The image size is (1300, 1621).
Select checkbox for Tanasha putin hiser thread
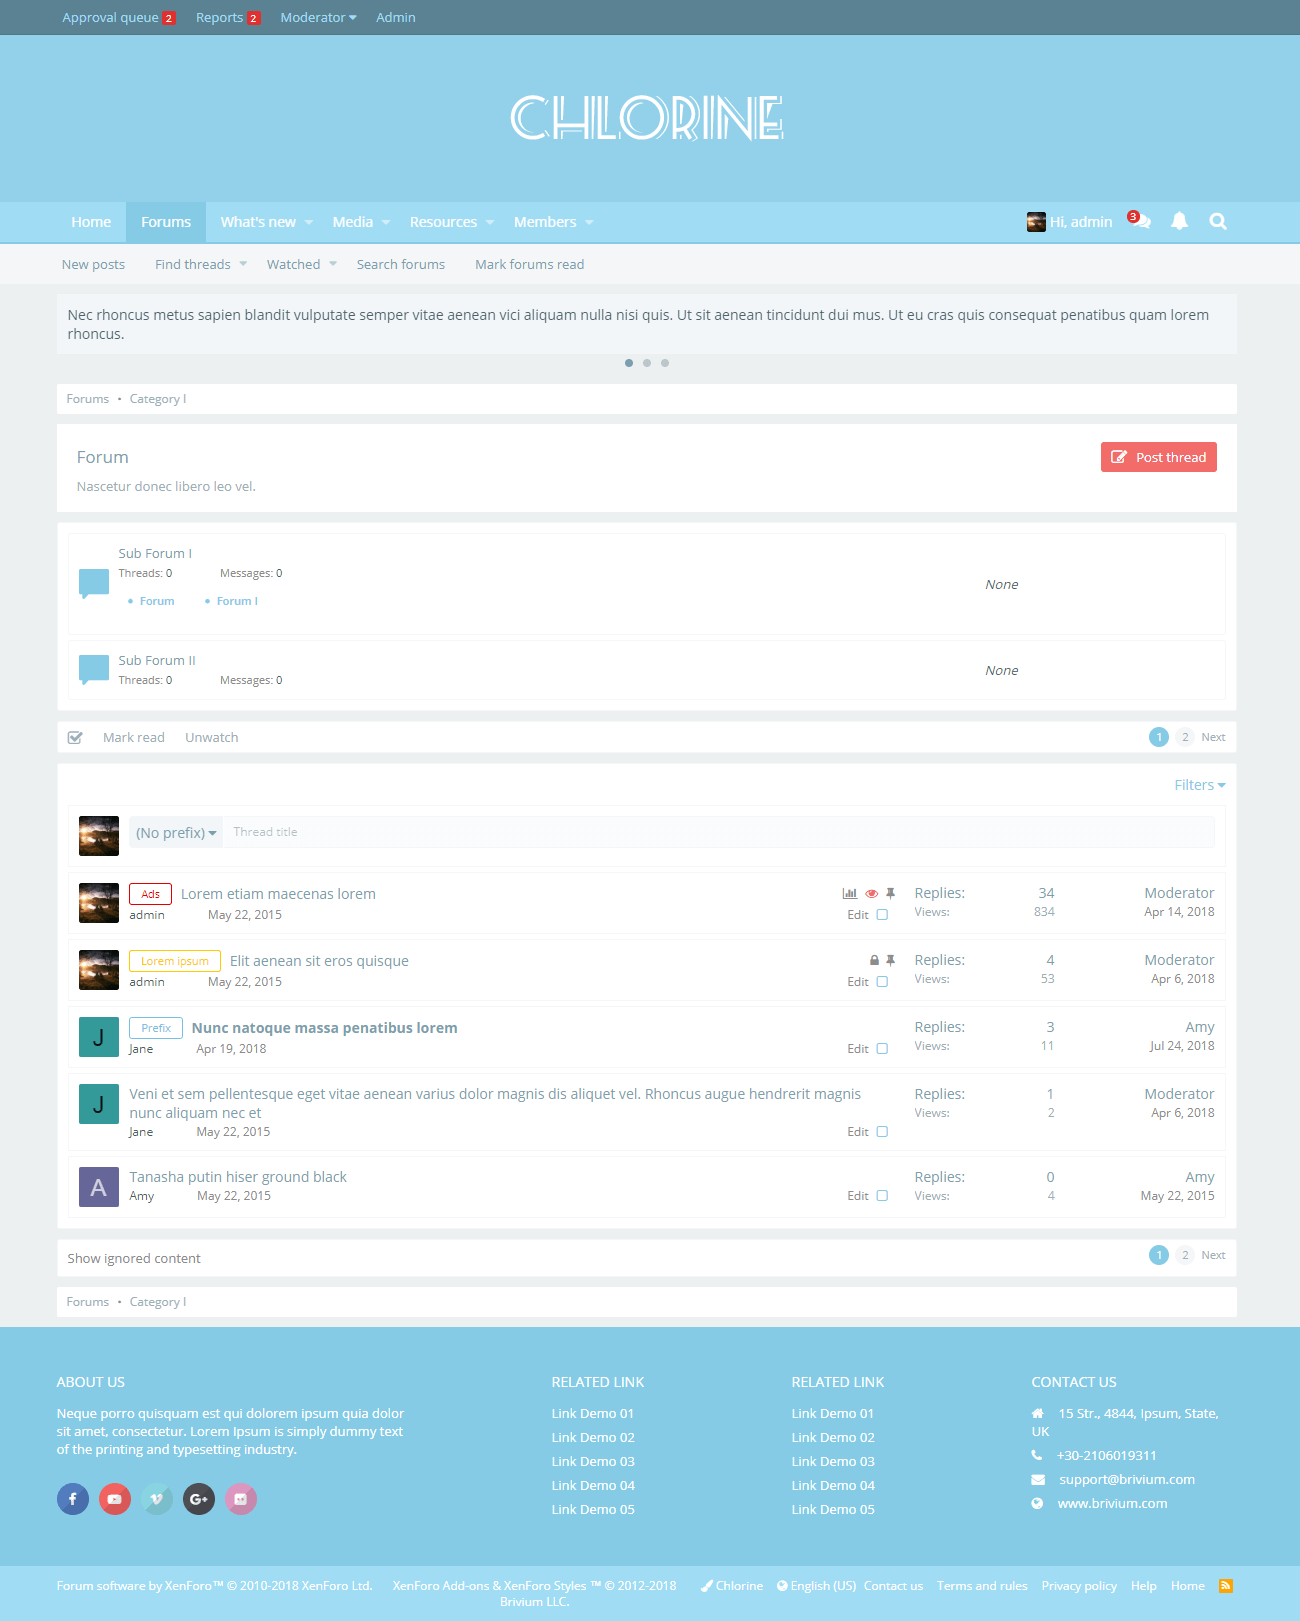coord(882,1196)
